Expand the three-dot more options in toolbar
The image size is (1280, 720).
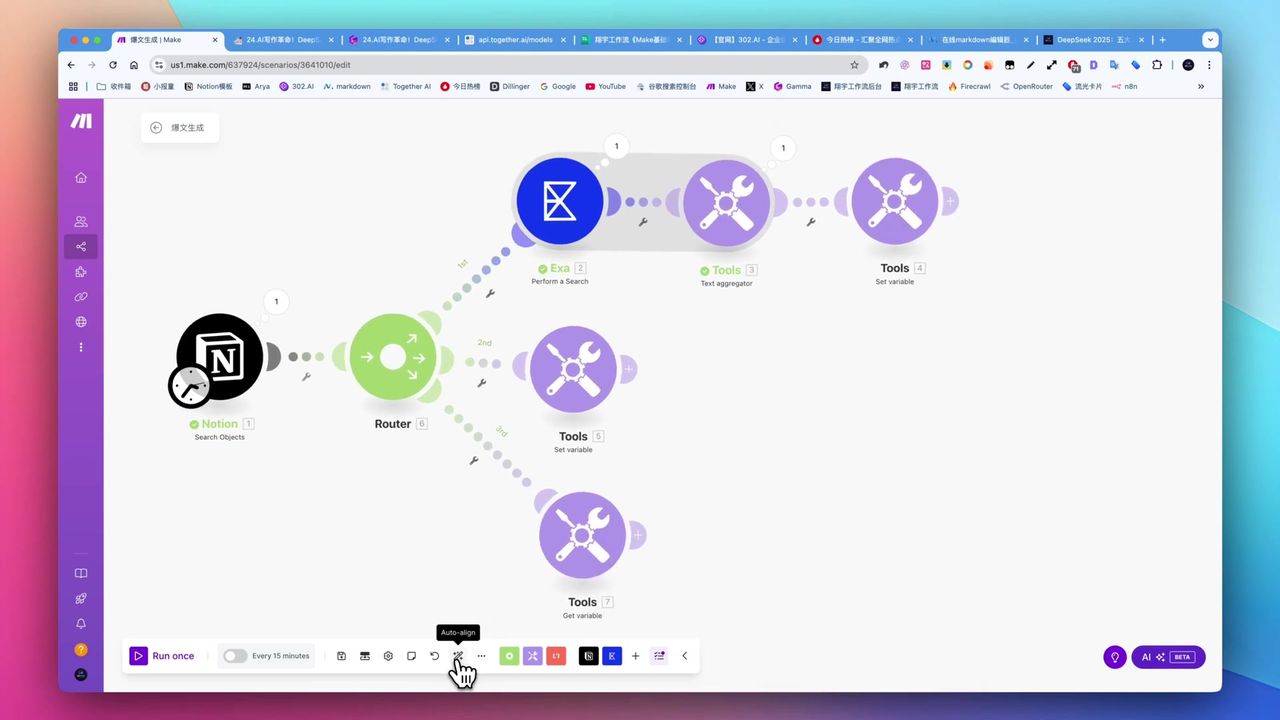click(481, 656)
